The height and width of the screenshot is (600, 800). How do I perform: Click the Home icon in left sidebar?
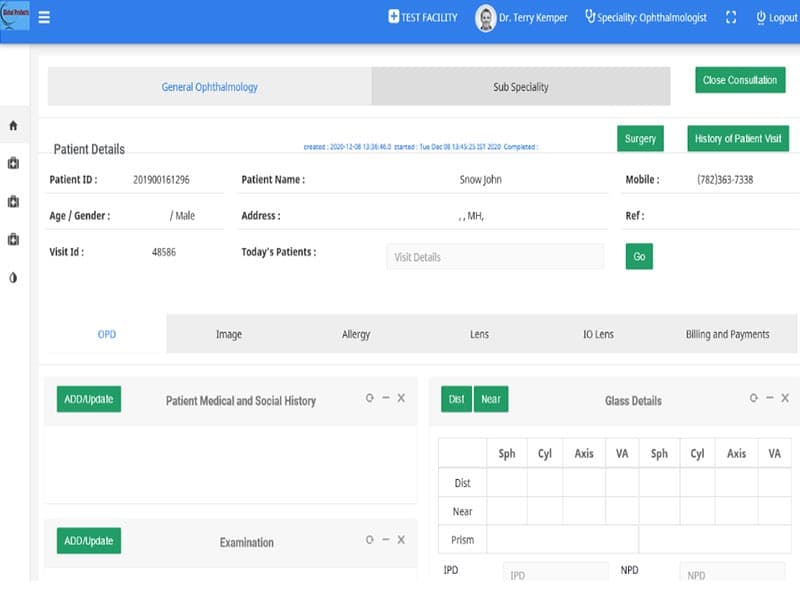point(13,126)
